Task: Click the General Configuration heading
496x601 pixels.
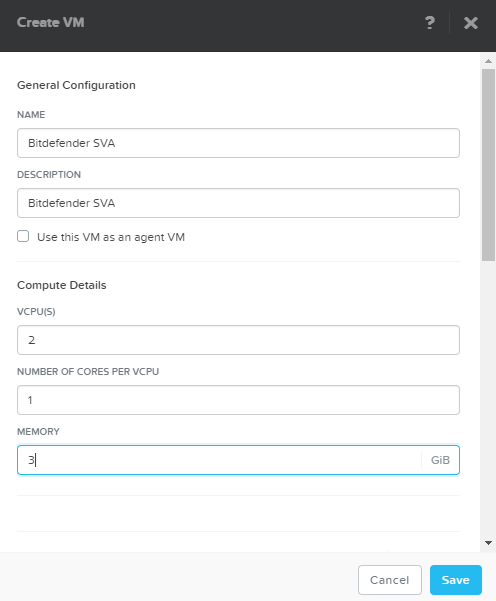Action: tap(76, 85)
